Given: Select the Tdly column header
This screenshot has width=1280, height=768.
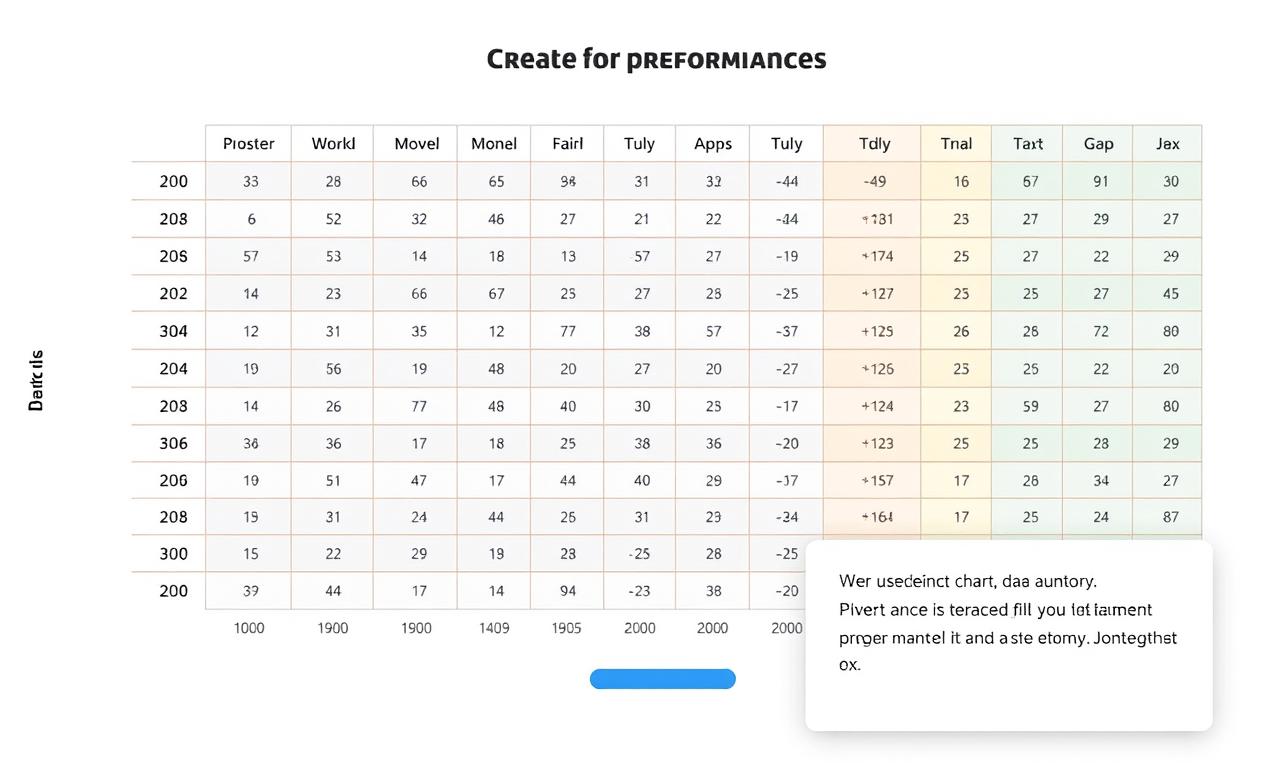Looking at the screenshot, I should pos(874,144).
